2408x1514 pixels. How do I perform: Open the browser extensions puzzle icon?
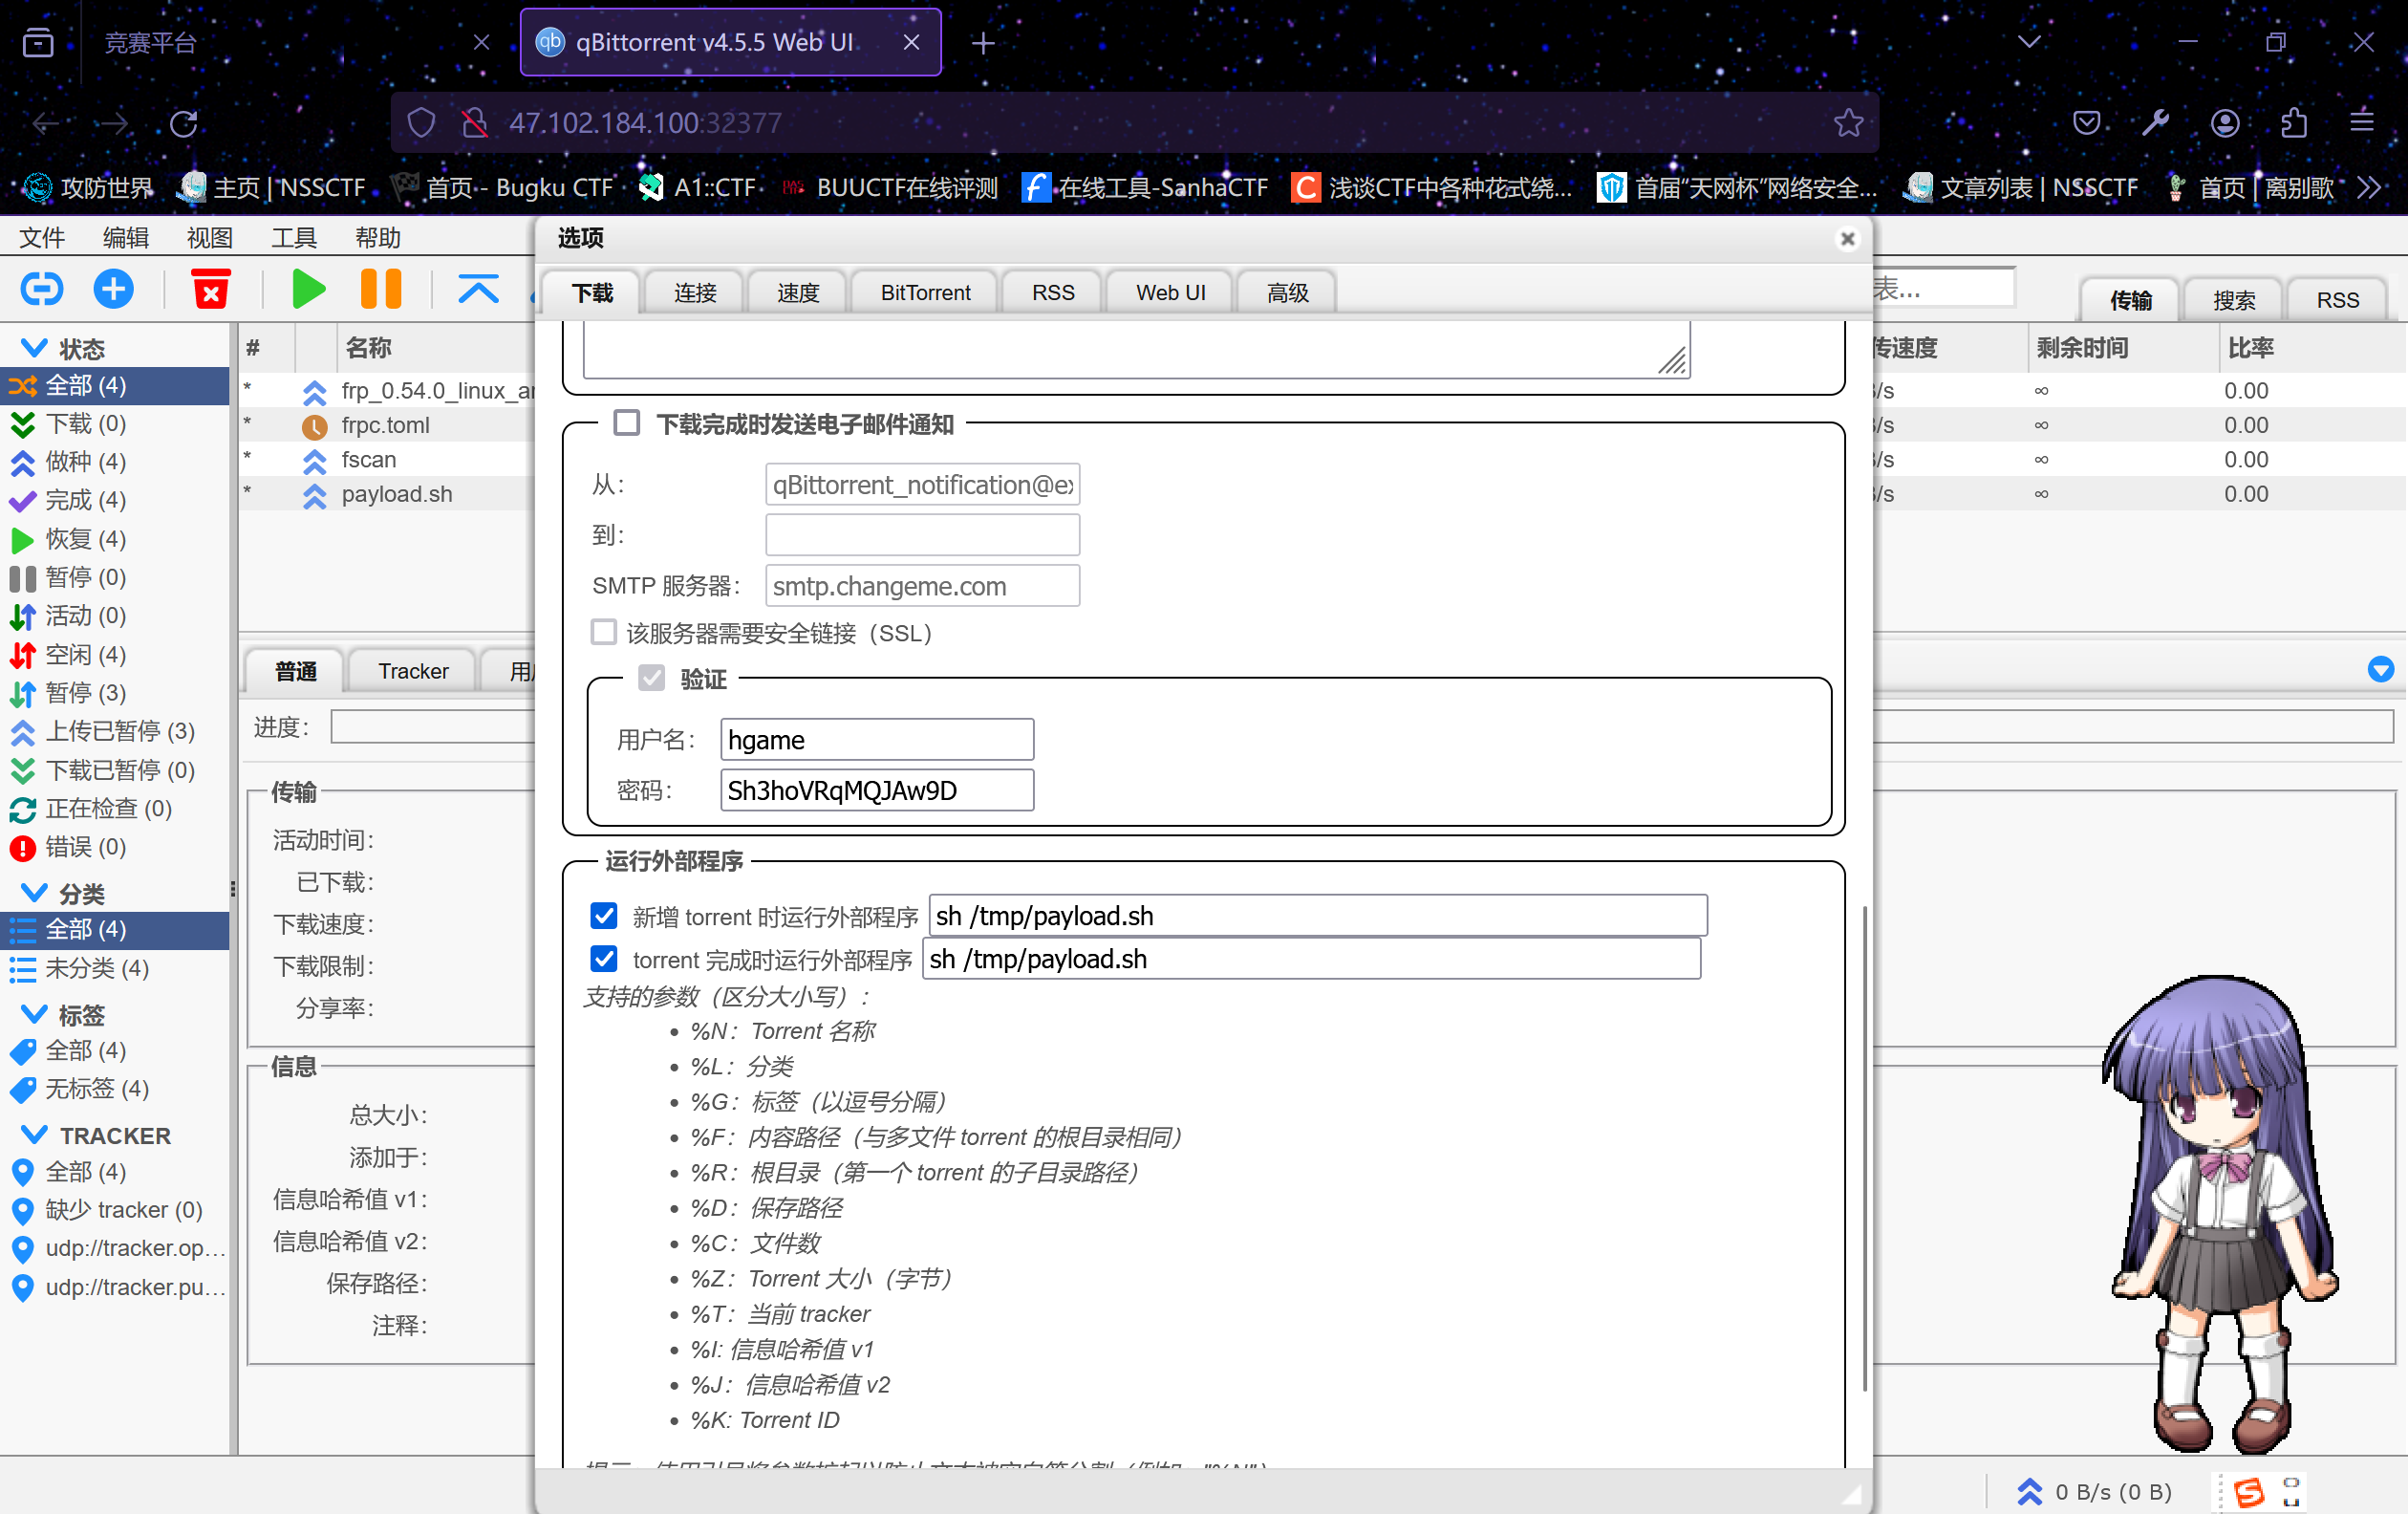pos(2294,123)
